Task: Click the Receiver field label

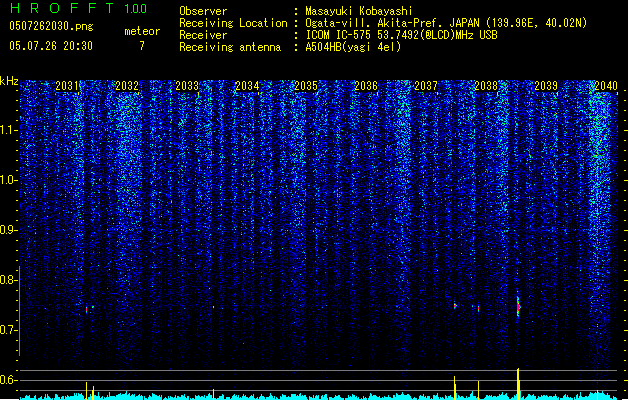Action: pos(203,35)
